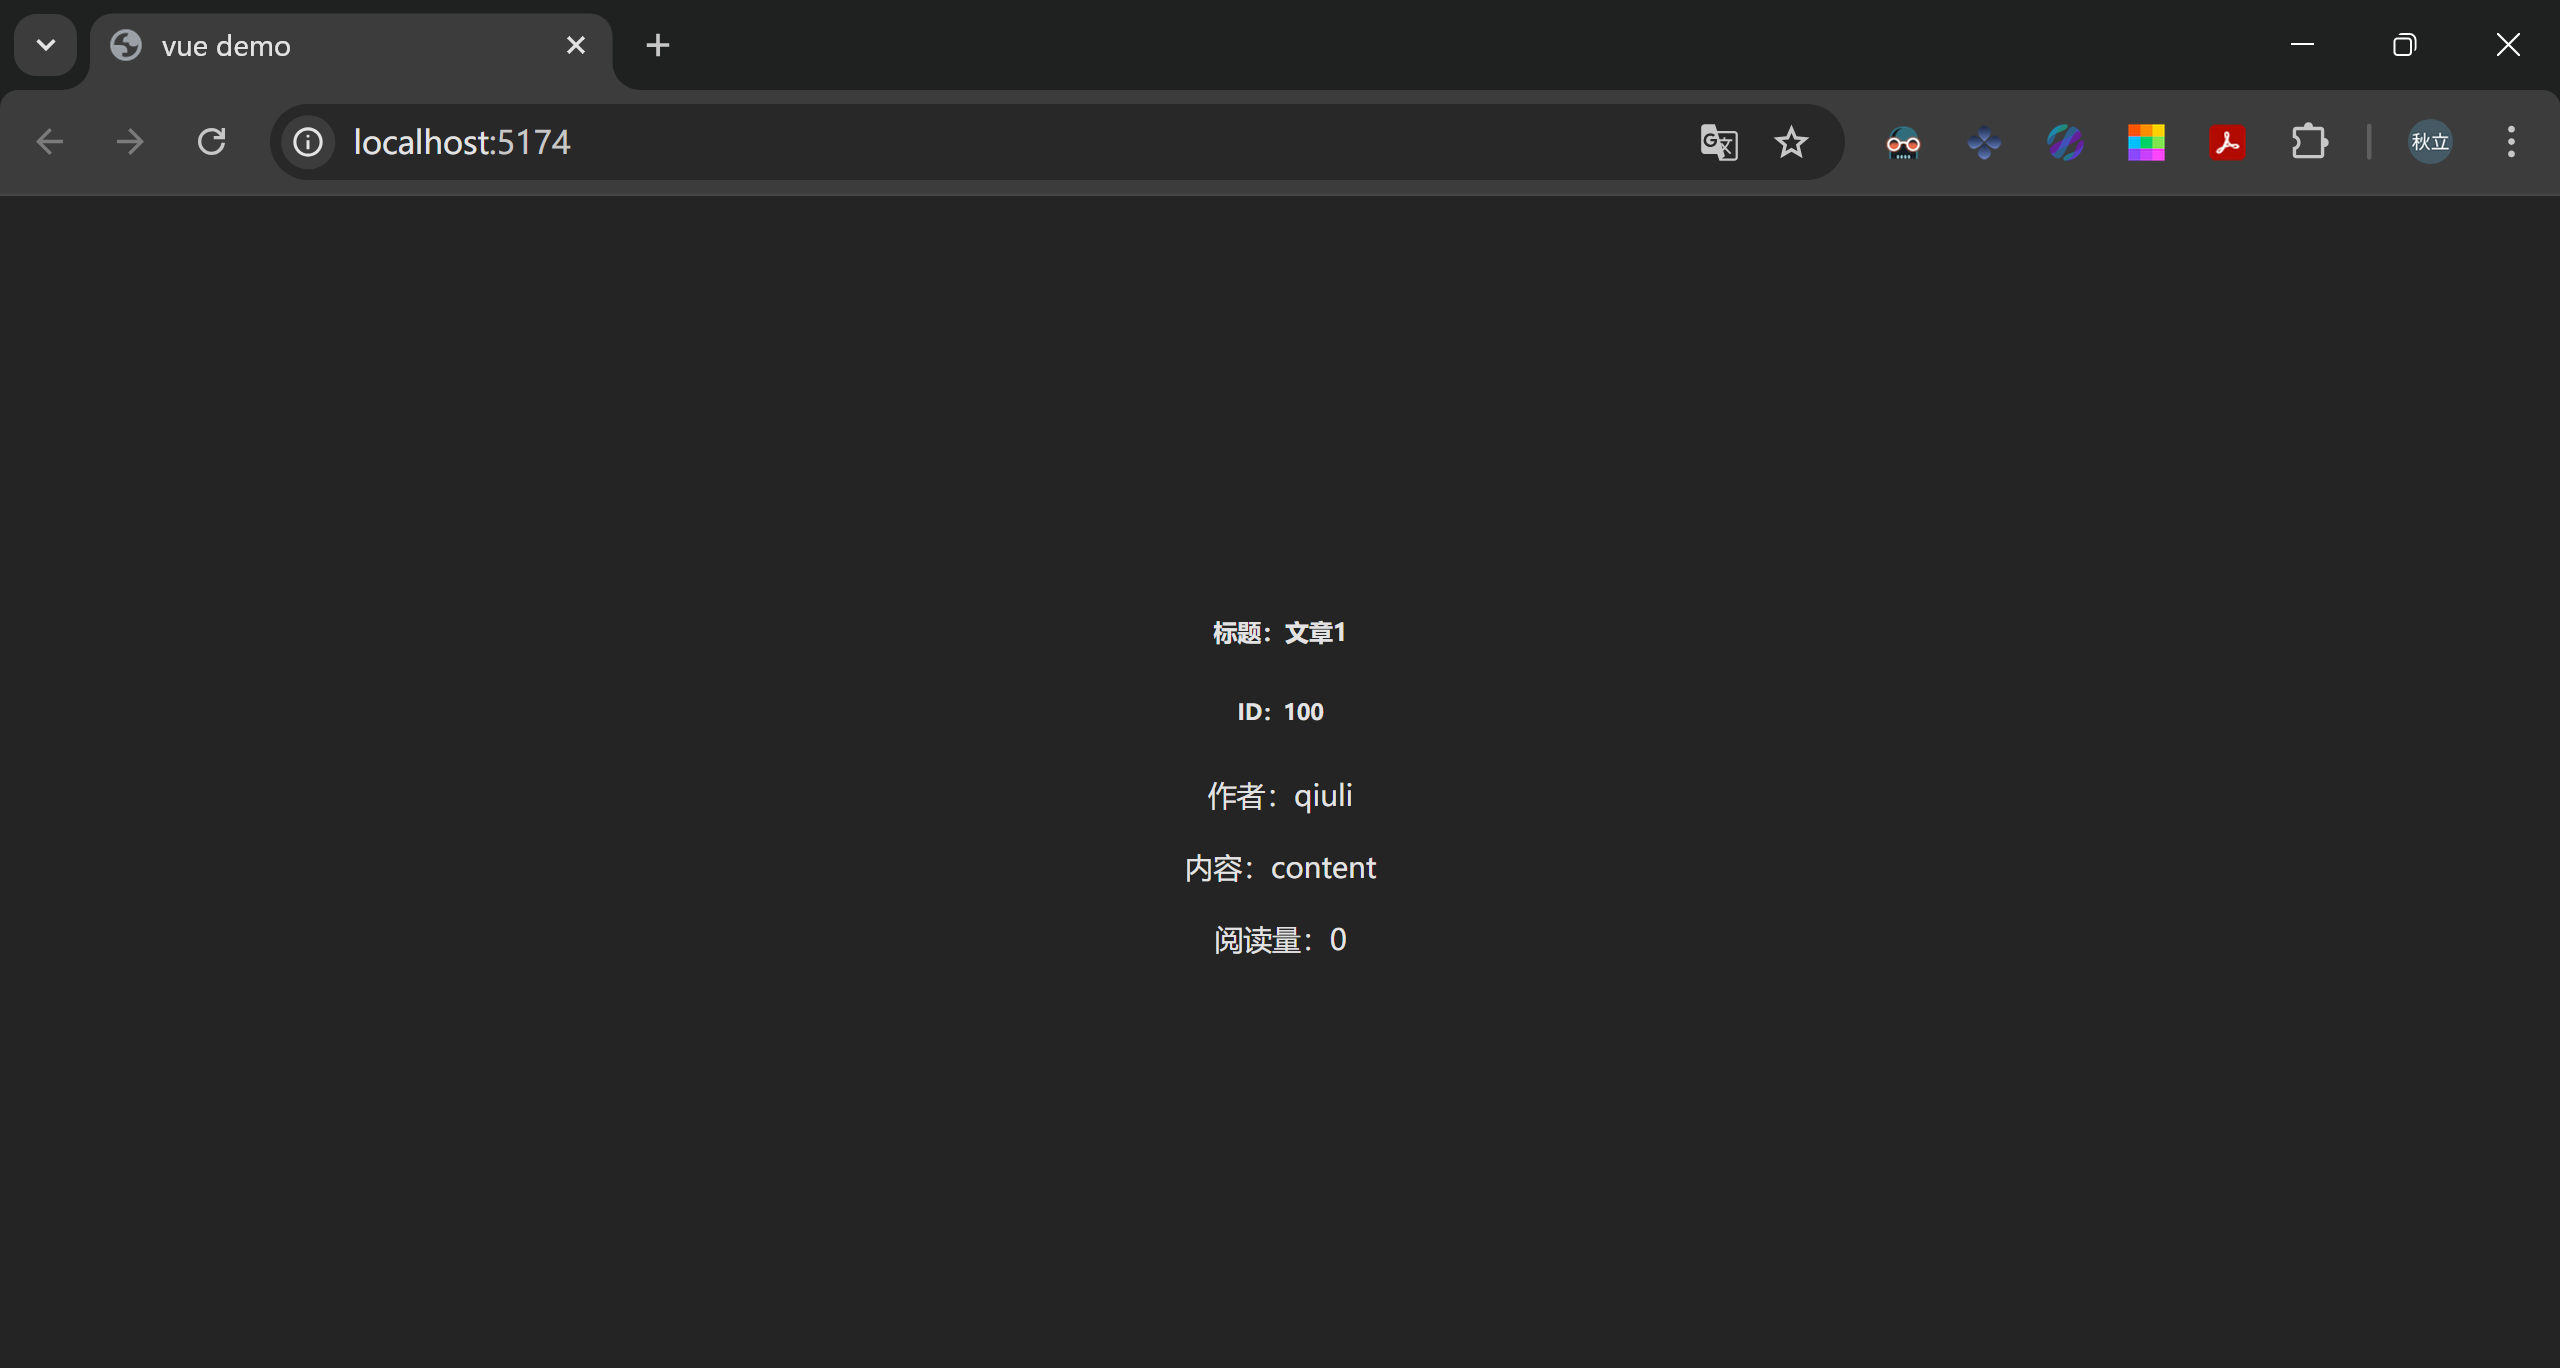Open Chrome three-dot menu
Screen dimensions: 2560x1368
point(2511,142)
